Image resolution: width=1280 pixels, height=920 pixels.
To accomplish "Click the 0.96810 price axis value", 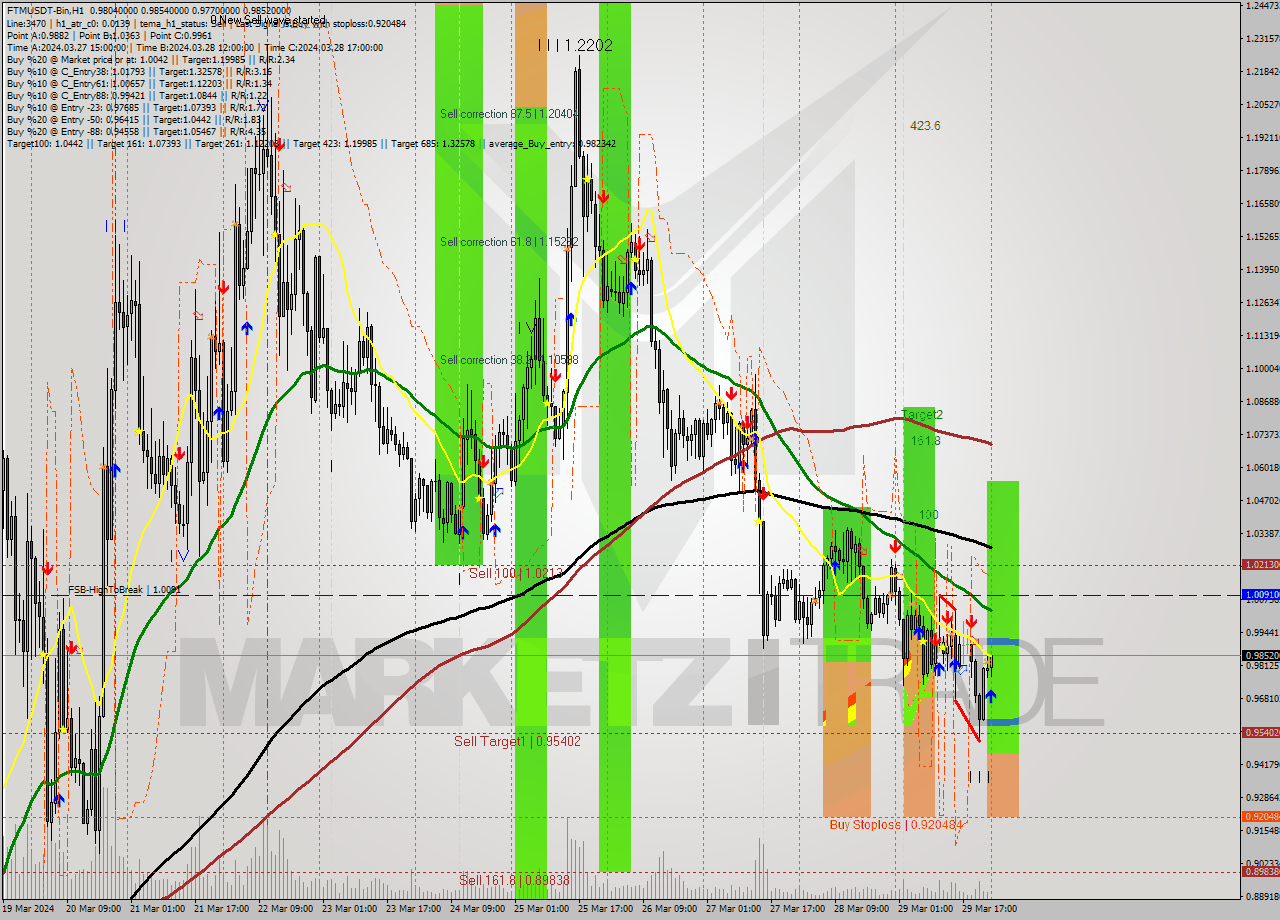I will 1262,699.
